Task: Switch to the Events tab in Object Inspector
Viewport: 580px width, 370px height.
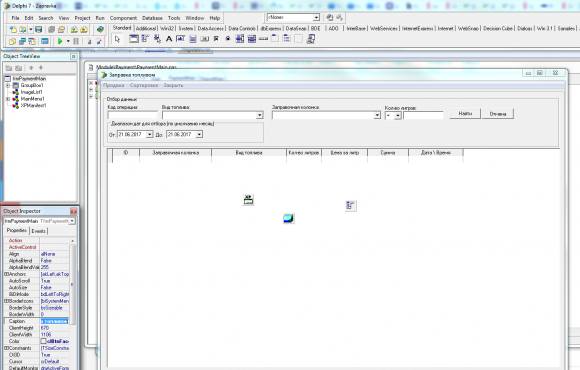Action: (38, 231)
